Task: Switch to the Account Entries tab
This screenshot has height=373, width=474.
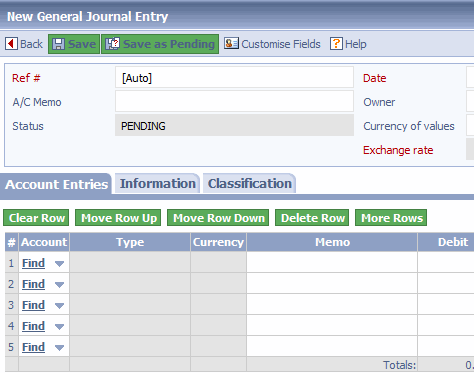Action: click(56, 184)
